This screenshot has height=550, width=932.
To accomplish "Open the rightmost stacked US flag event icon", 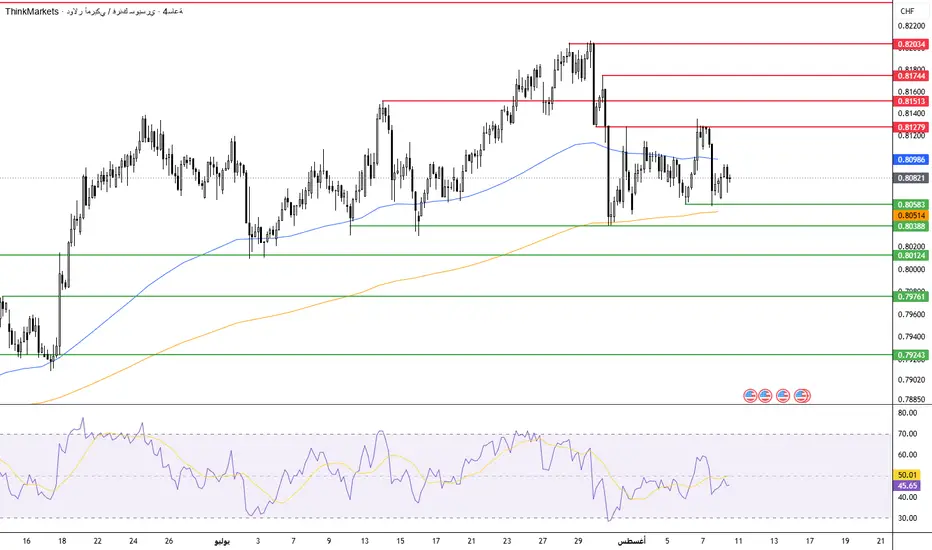I will [x=802, y=395].
